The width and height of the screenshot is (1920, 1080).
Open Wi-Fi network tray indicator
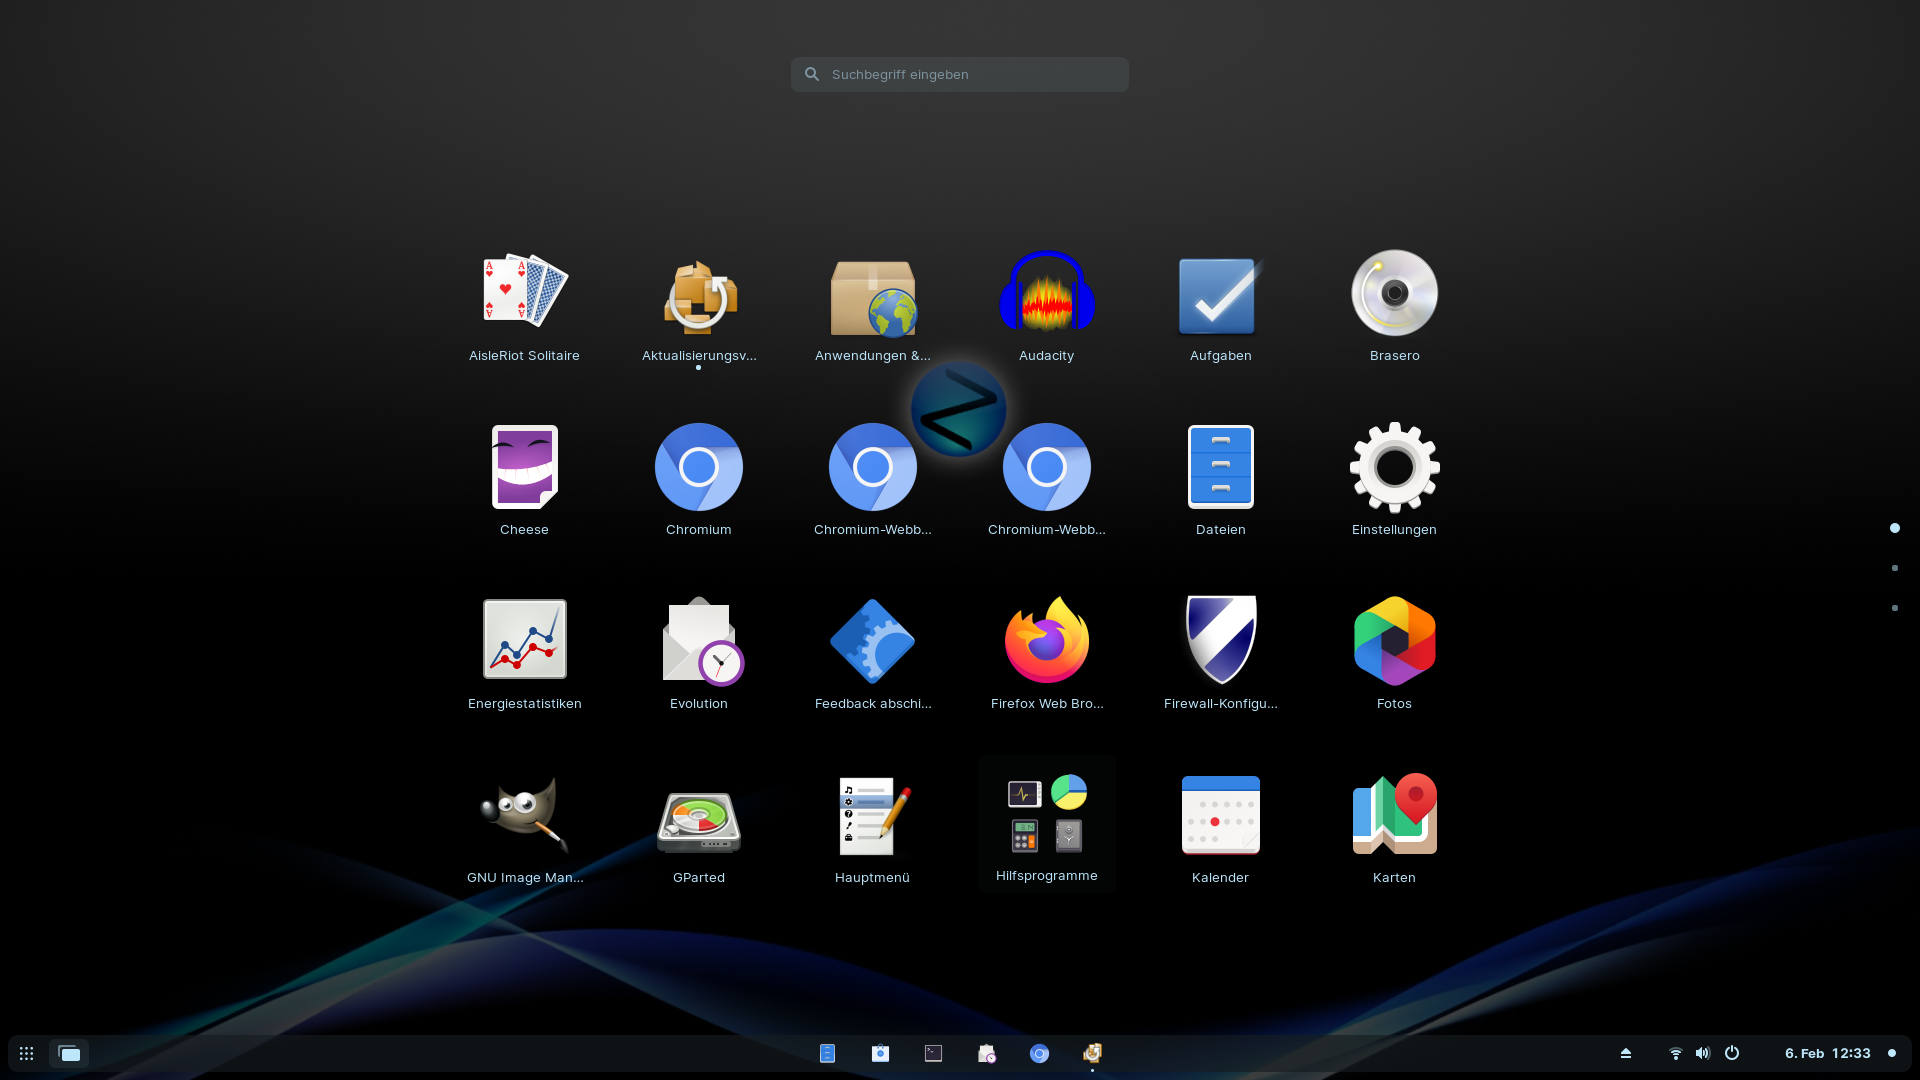[x=1676, y=1053]
